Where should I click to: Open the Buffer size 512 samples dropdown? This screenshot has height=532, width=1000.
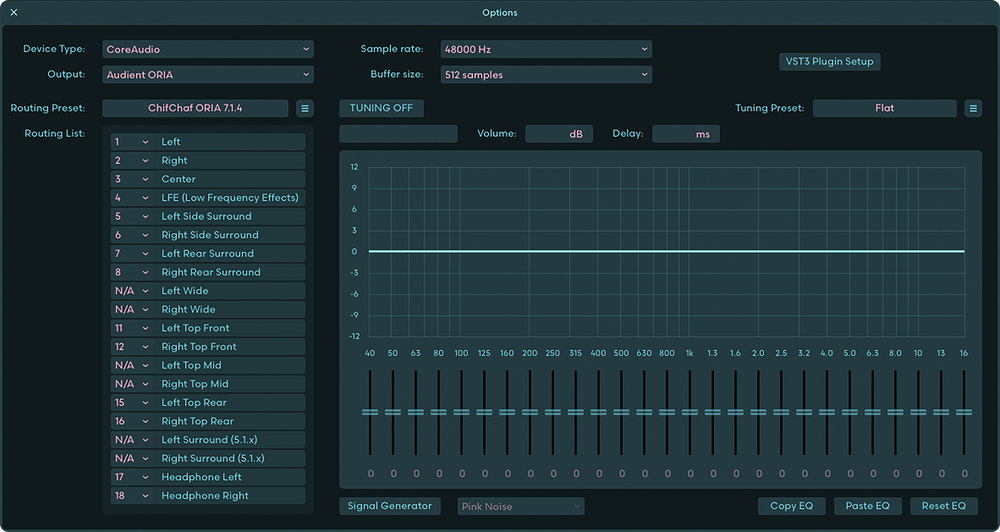click(546, 75)
